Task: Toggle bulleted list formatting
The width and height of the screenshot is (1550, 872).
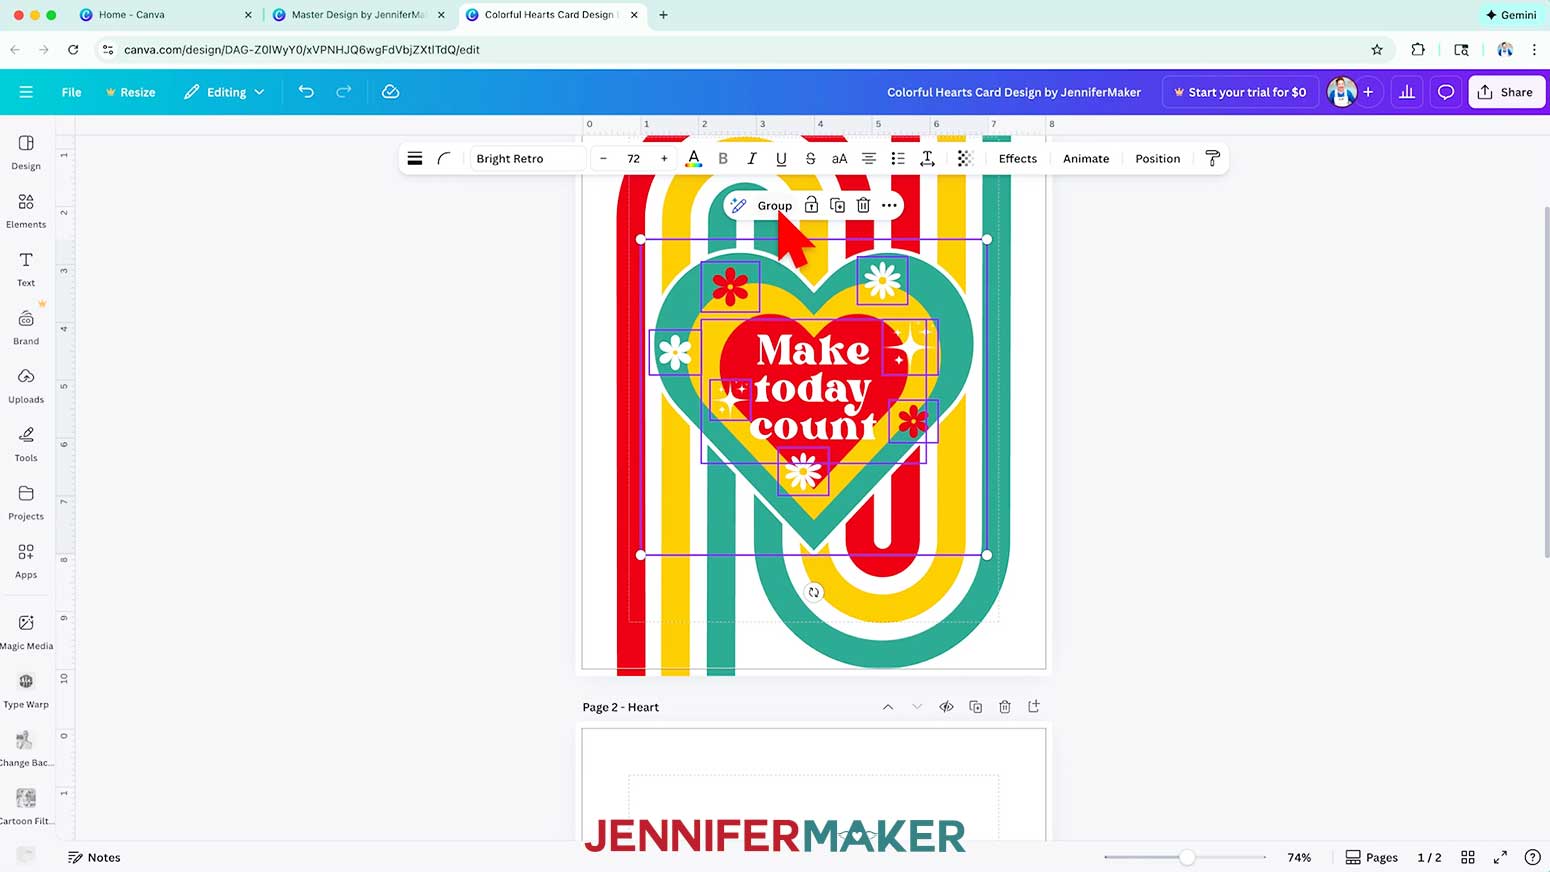Action: coord(898,158)
